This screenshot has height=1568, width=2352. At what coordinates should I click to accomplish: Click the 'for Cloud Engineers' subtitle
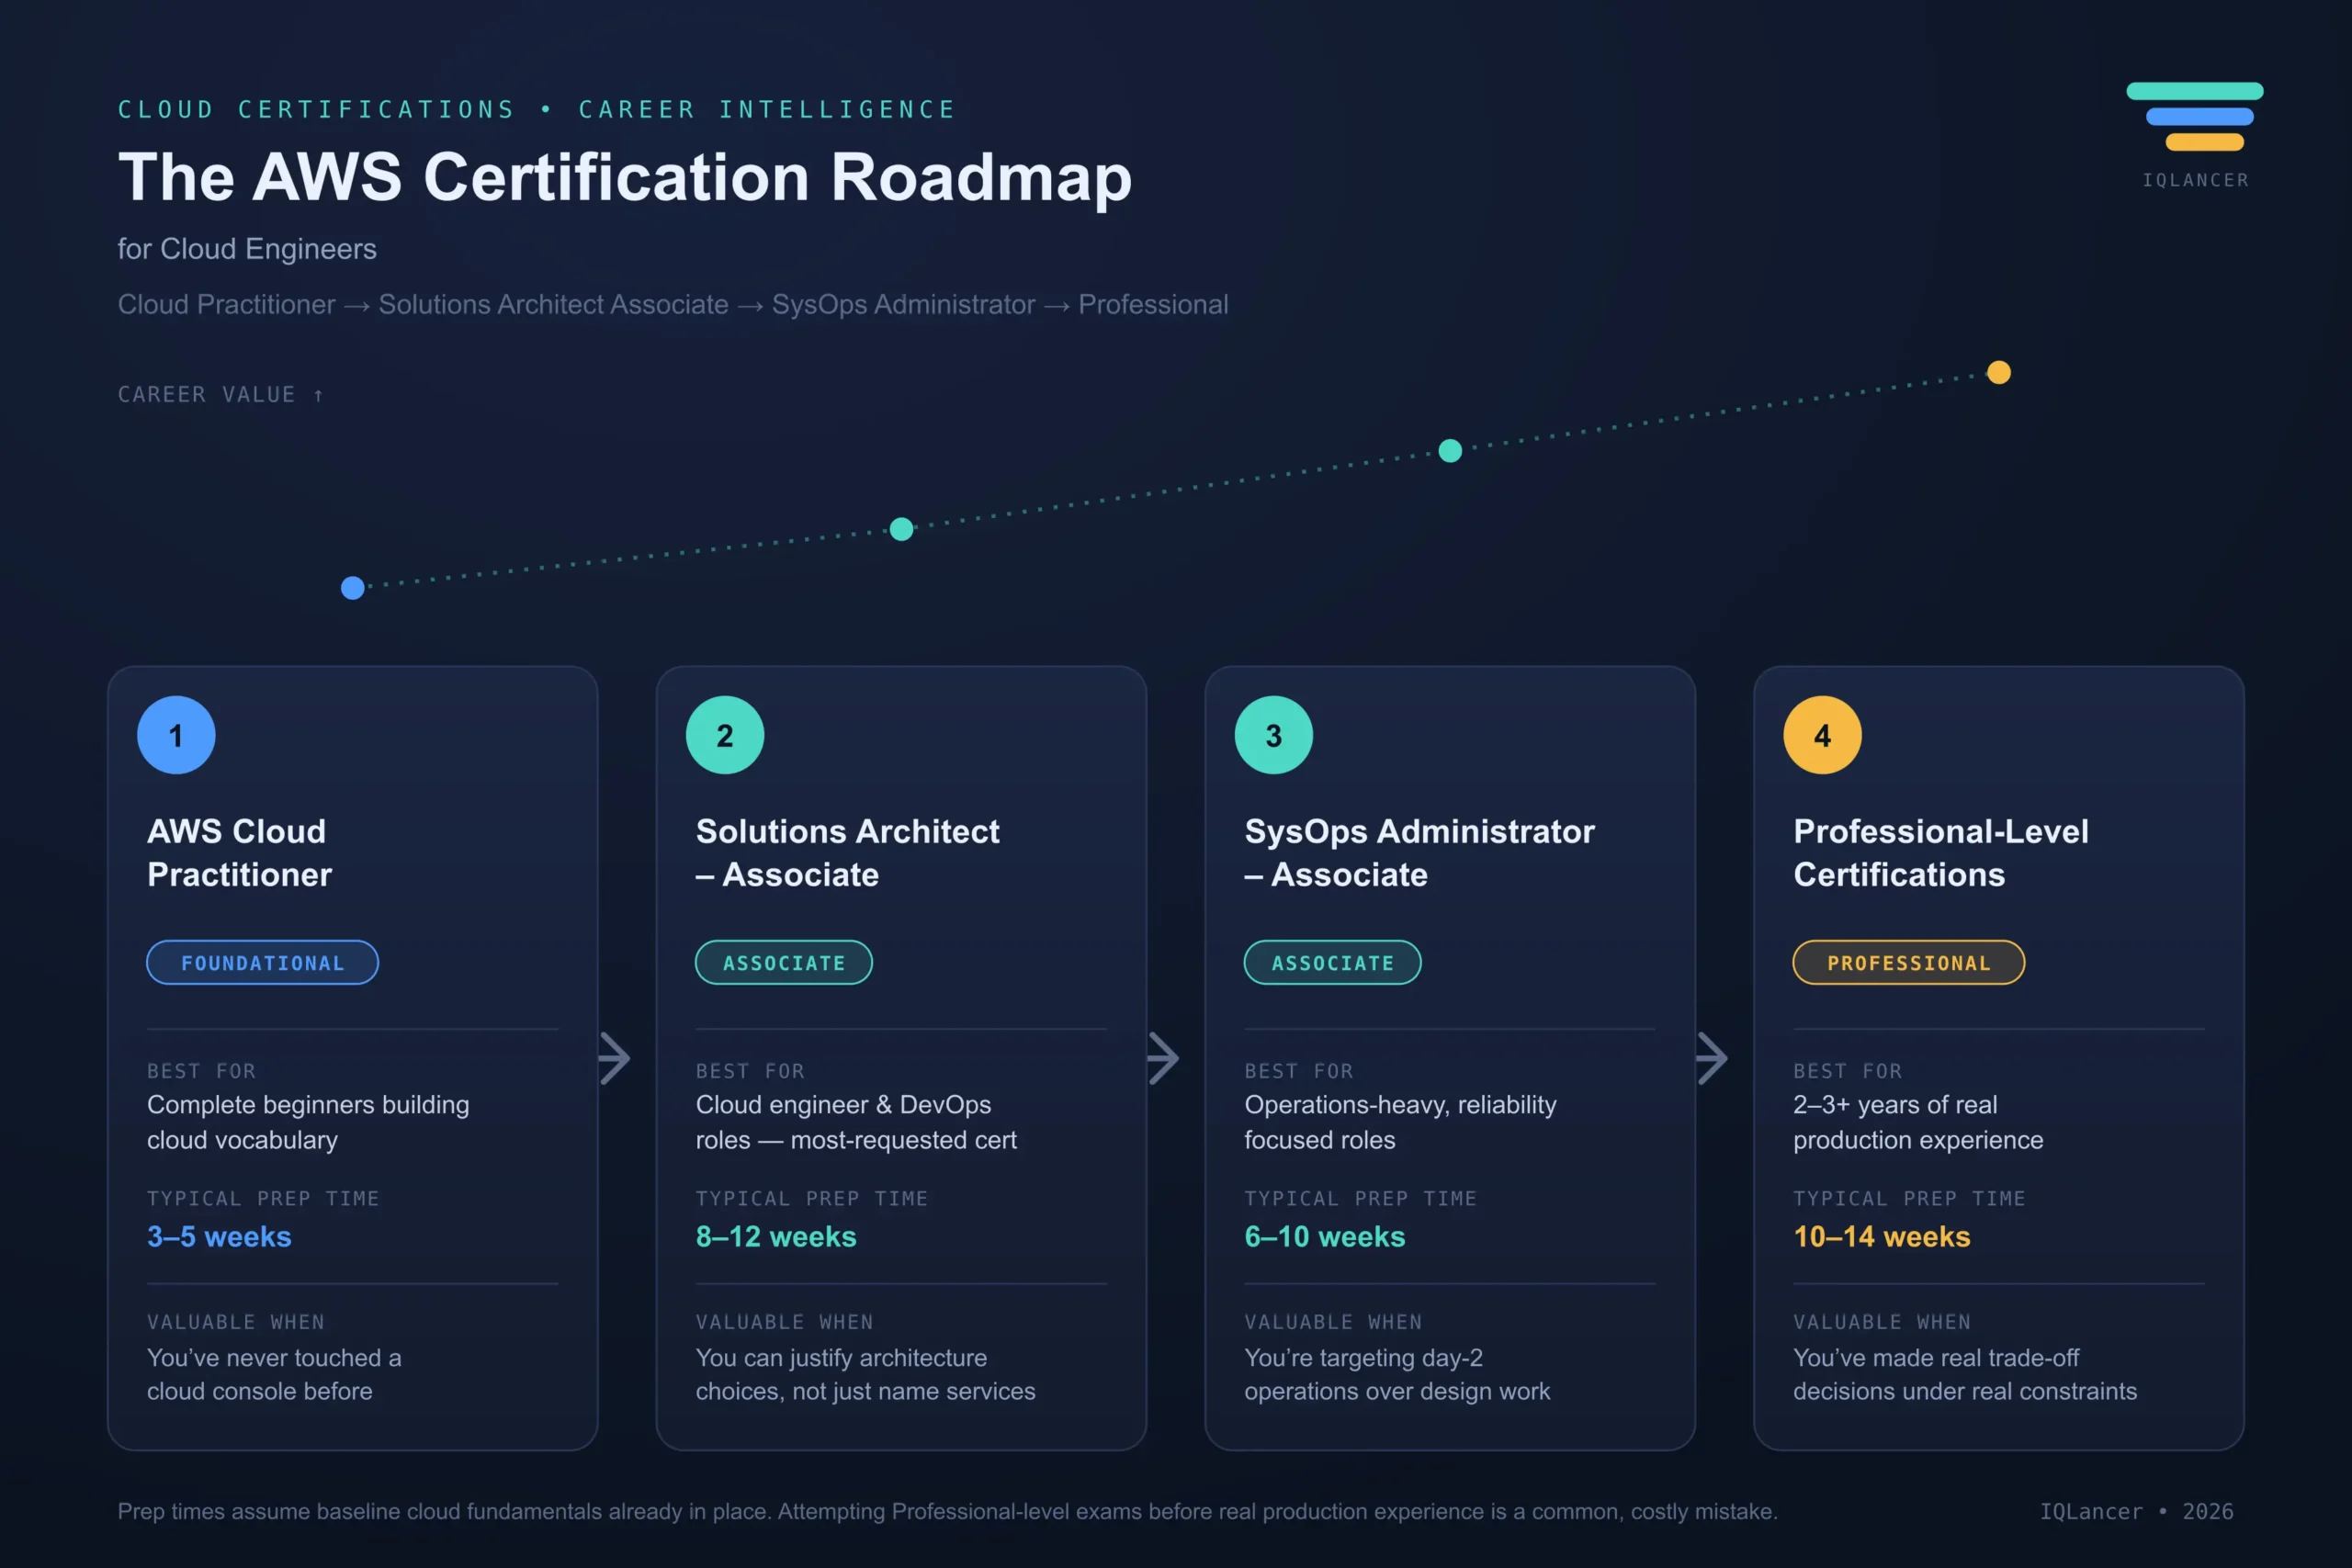point(247,249)
